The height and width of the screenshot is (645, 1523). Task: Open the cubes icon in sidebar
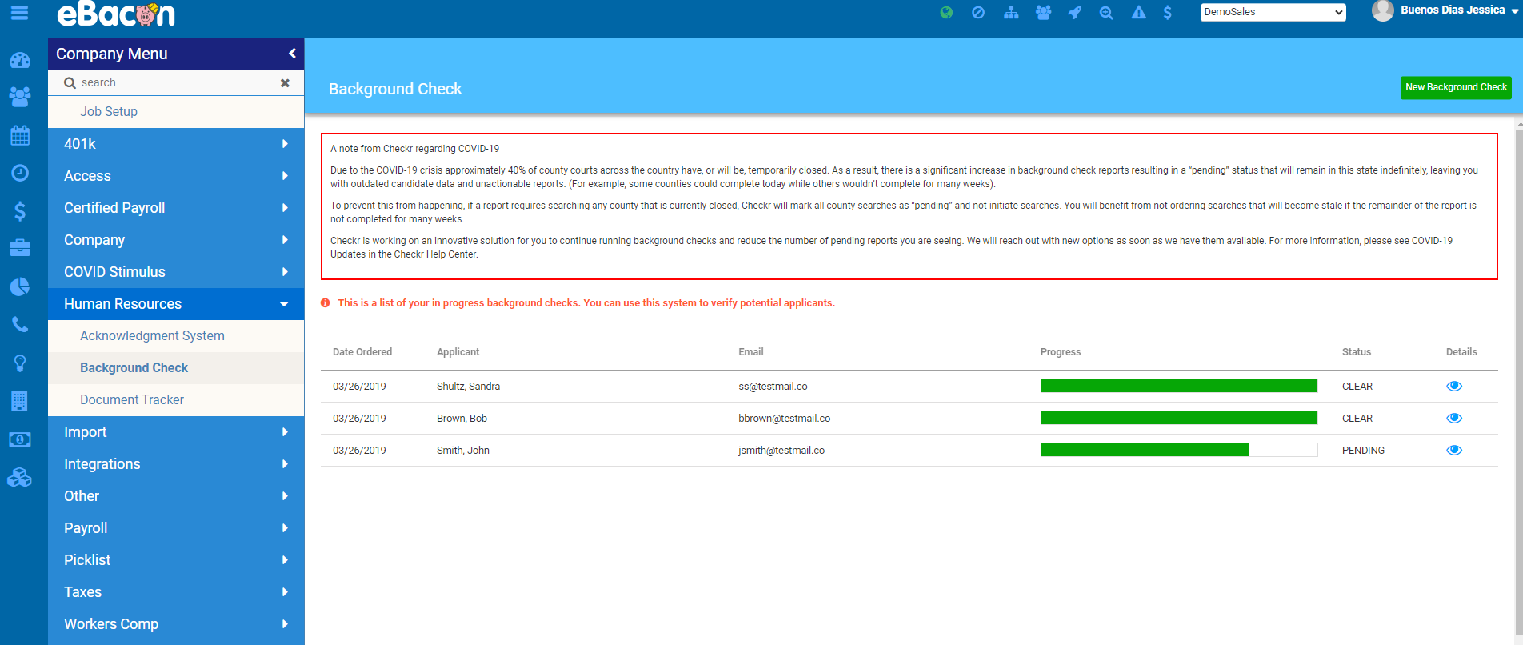19,478
